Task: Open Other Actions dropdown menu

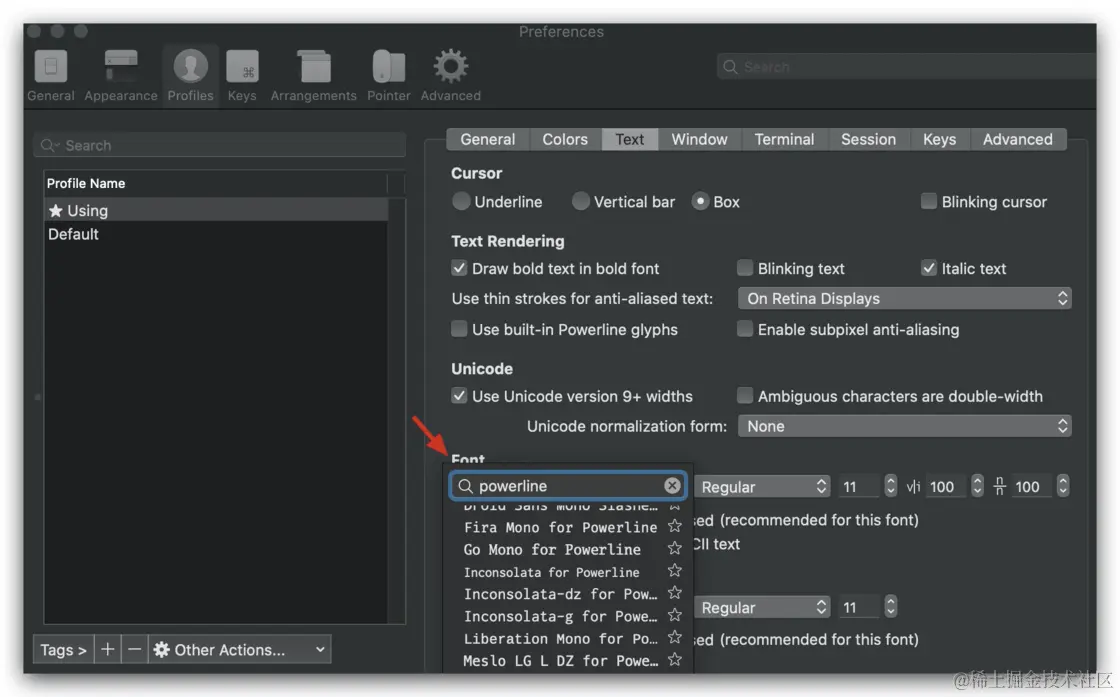Action: pyautogui.click(x=239, y=649)
